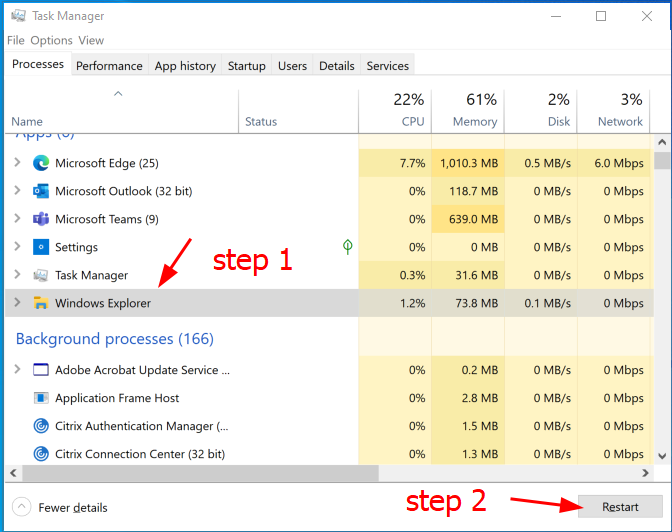Click the vertical scrollbar up arrow

[662, 142]
